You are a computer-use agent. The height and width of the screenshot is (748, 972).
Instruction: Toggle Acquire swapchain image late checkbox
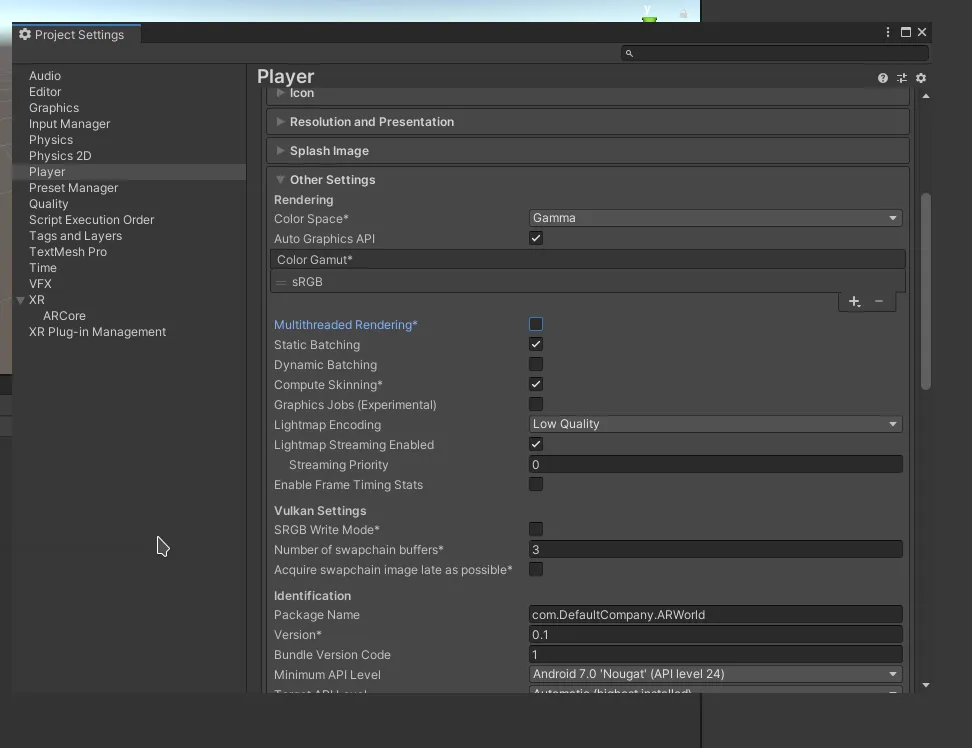[x=536, y=569]
